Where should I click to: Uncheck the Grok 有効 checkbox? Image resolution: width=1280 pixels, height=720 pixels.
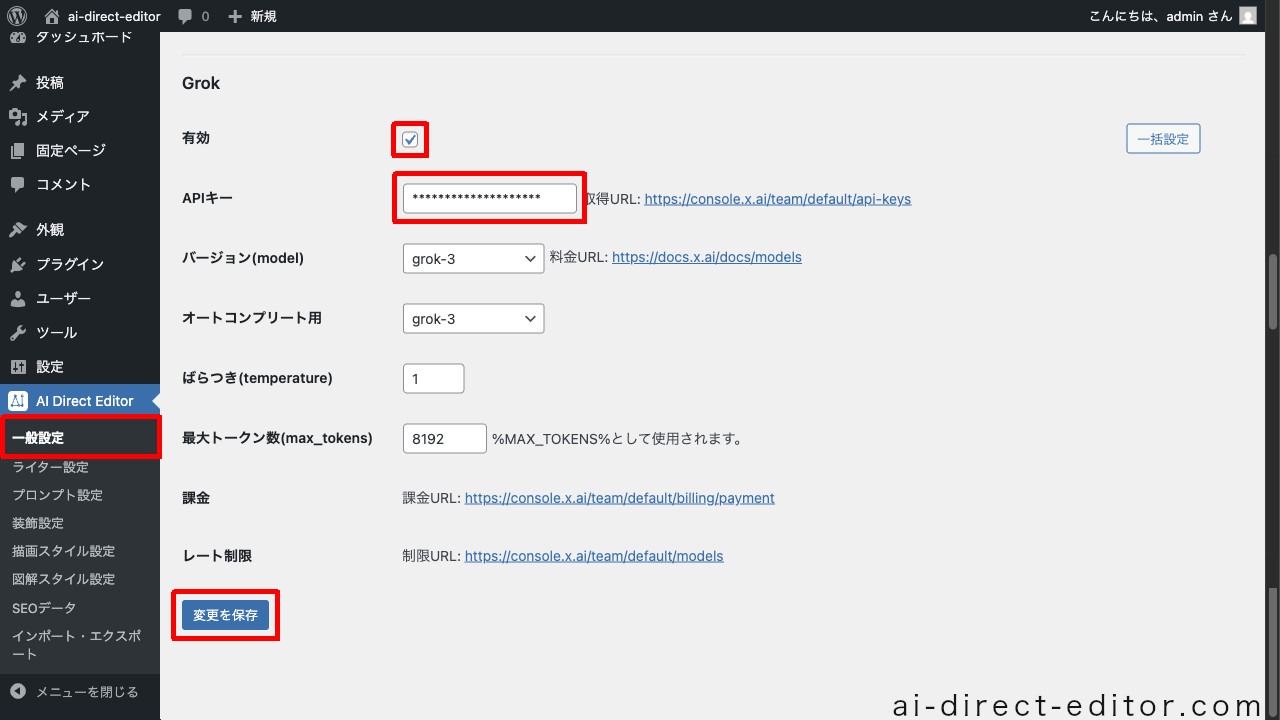pyautogui.click(x=410, y=139)
